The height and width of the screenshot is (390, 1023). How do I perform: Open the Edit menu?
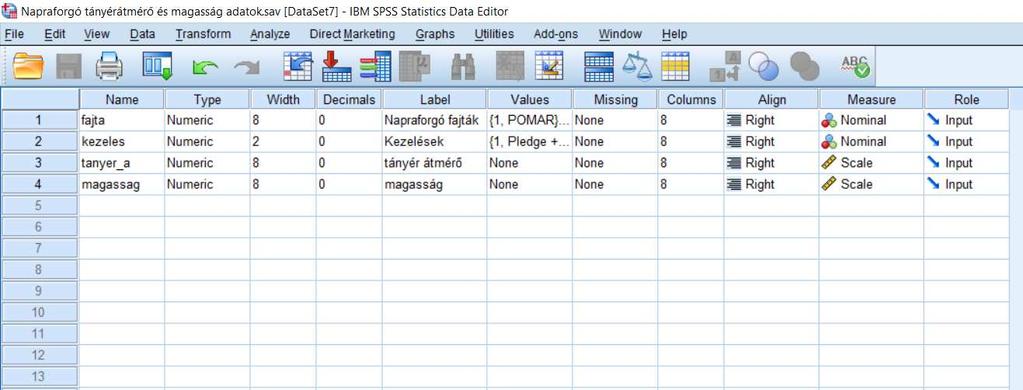coord(54,34)
